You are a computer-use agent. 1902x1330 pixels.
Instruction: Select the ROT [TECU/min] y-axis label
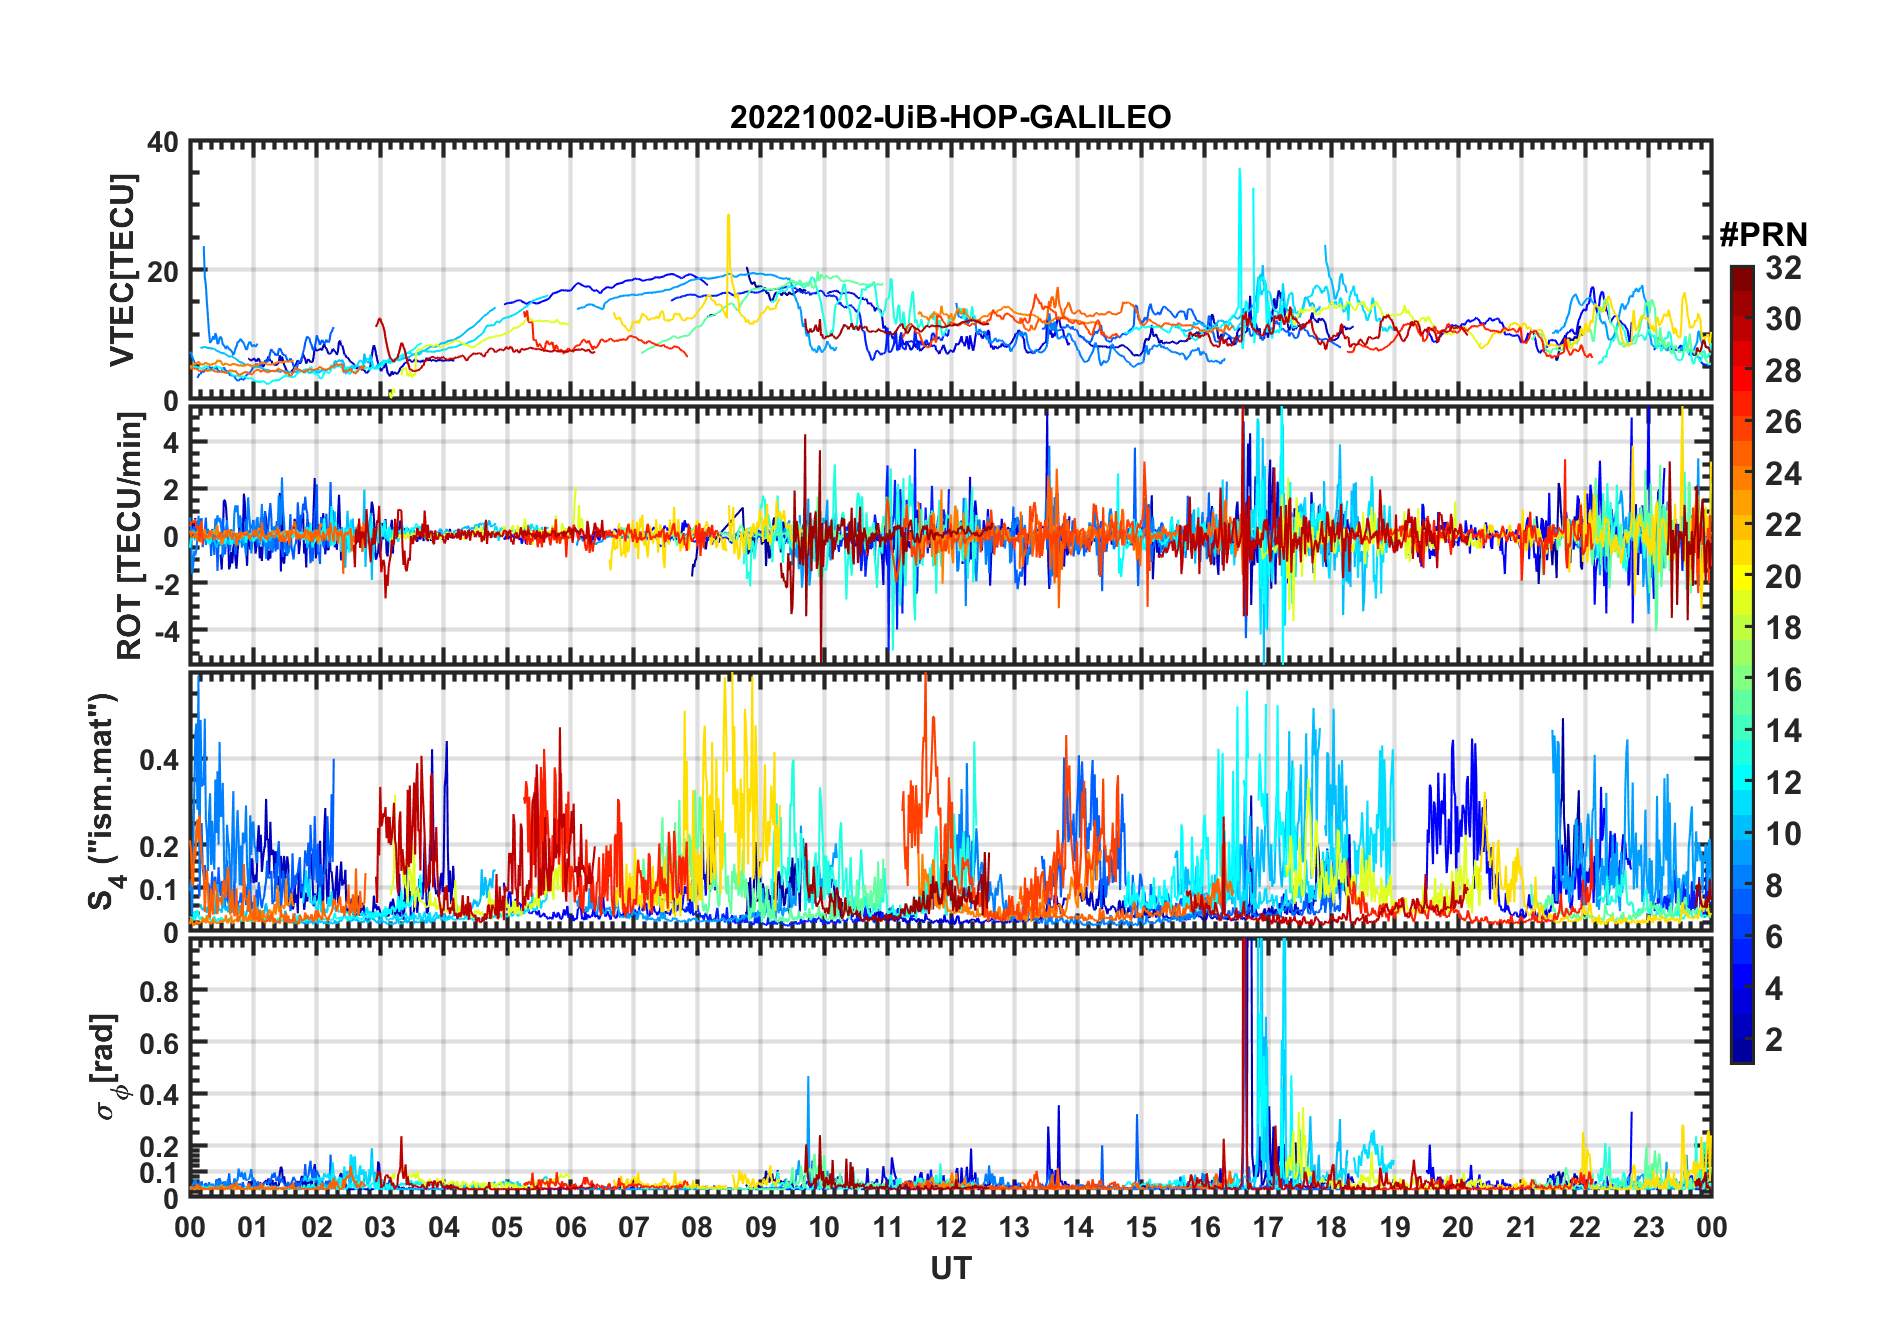(130, 535)
